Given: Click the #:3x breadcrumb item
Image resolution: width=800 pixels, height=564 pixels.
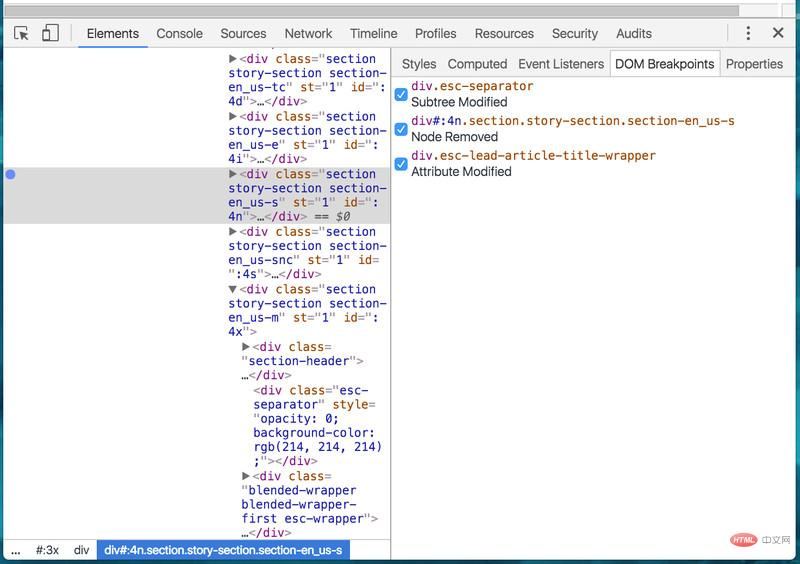Looking at the screenshot, I should [x=47, y=550].
